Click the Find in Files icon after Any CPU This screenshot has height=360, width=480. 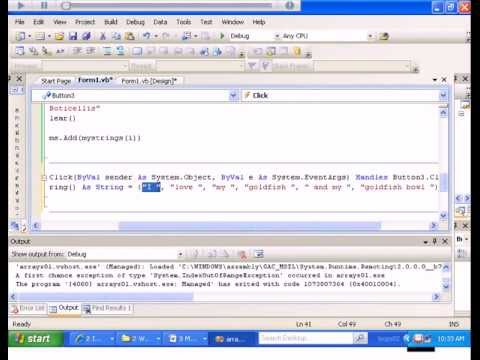click(x=384, y=36)
